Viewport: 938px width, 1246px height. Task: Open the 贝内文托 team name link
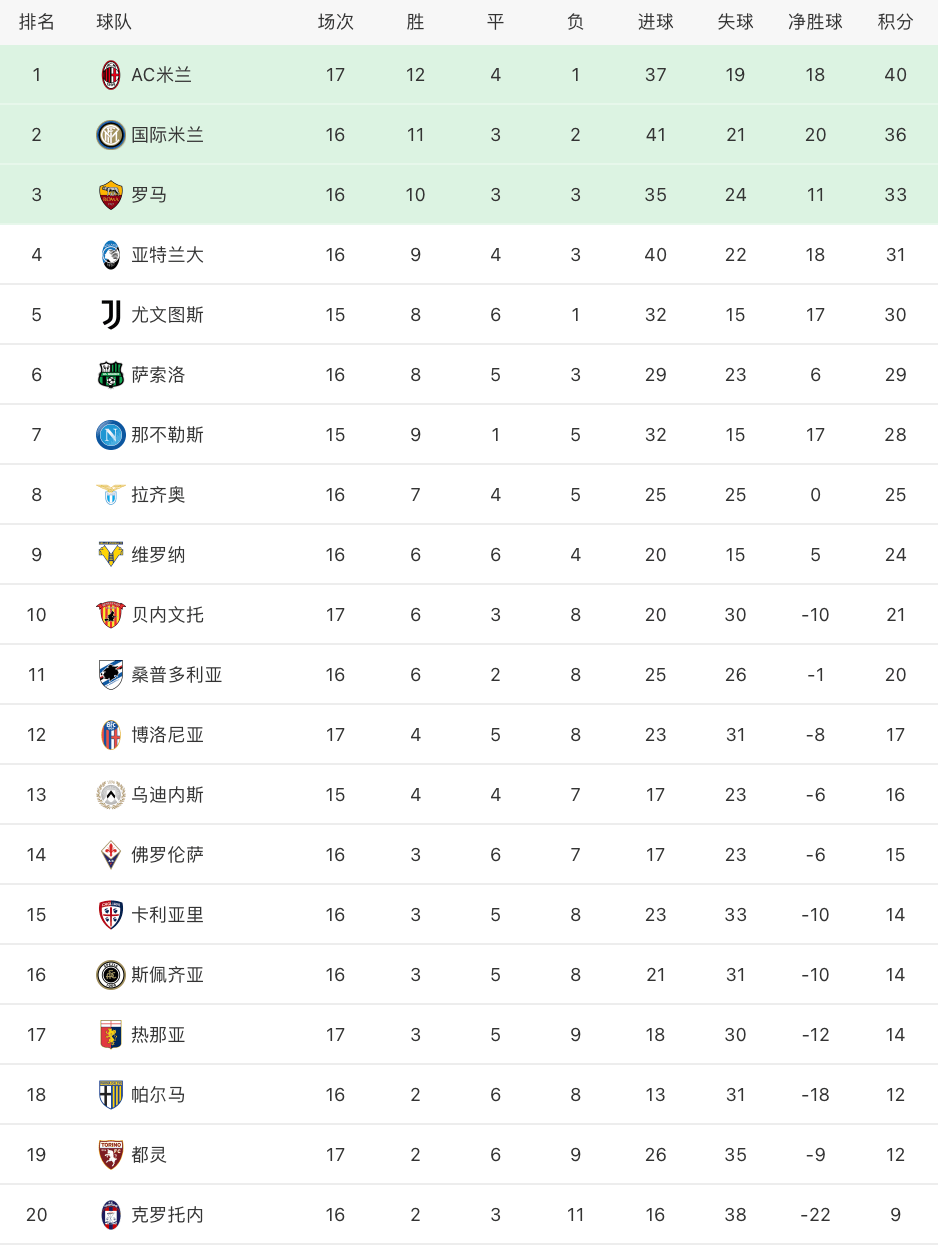pos(168,615)
